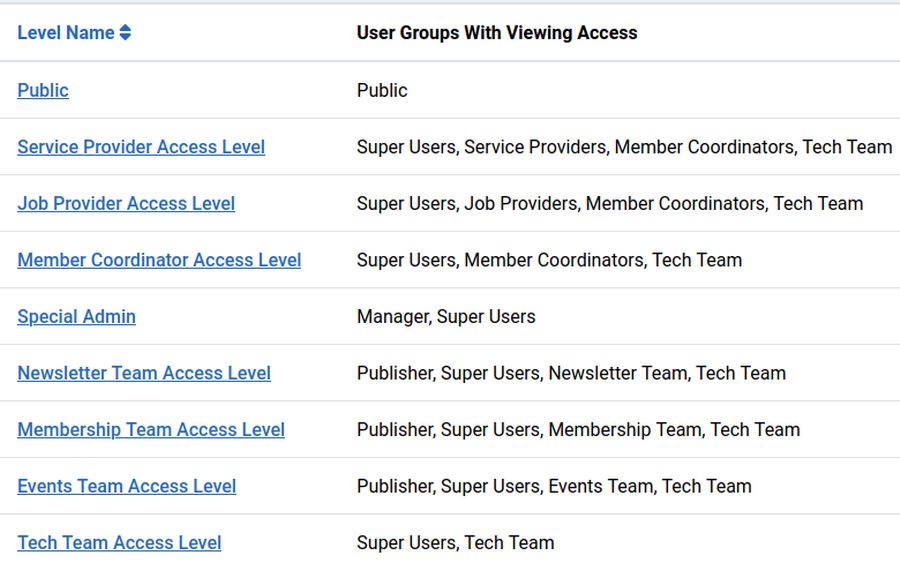This screenshot has height=570, width=900.
Task: Open the Public access level link
Action: [x=43, y=90]
